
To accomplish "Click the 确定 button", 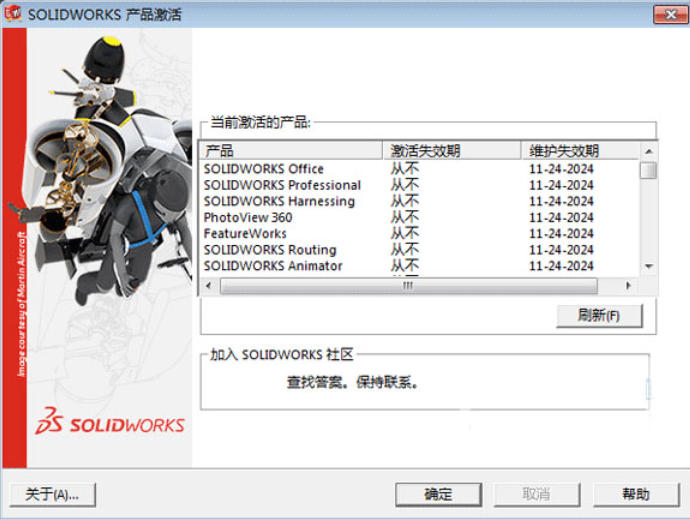I will (438, 494).
